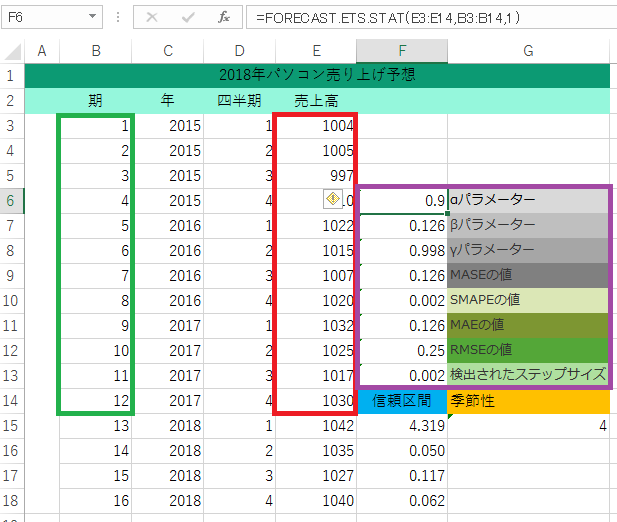Viewport: 617px width, 522px height.
Task: Select column C header
Action: [168, 51]
